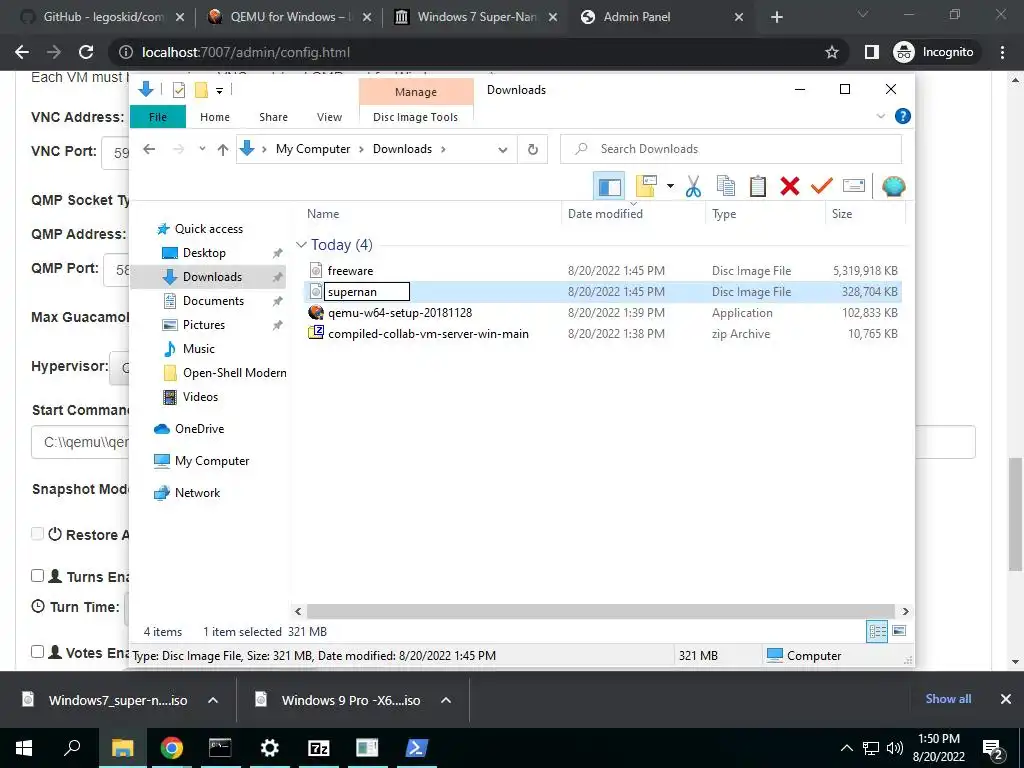The width and height of the screenshot is (1024, 768).
Task: Click the Cut scissors icon in Explorer toolbar
Action: [693, 186]
